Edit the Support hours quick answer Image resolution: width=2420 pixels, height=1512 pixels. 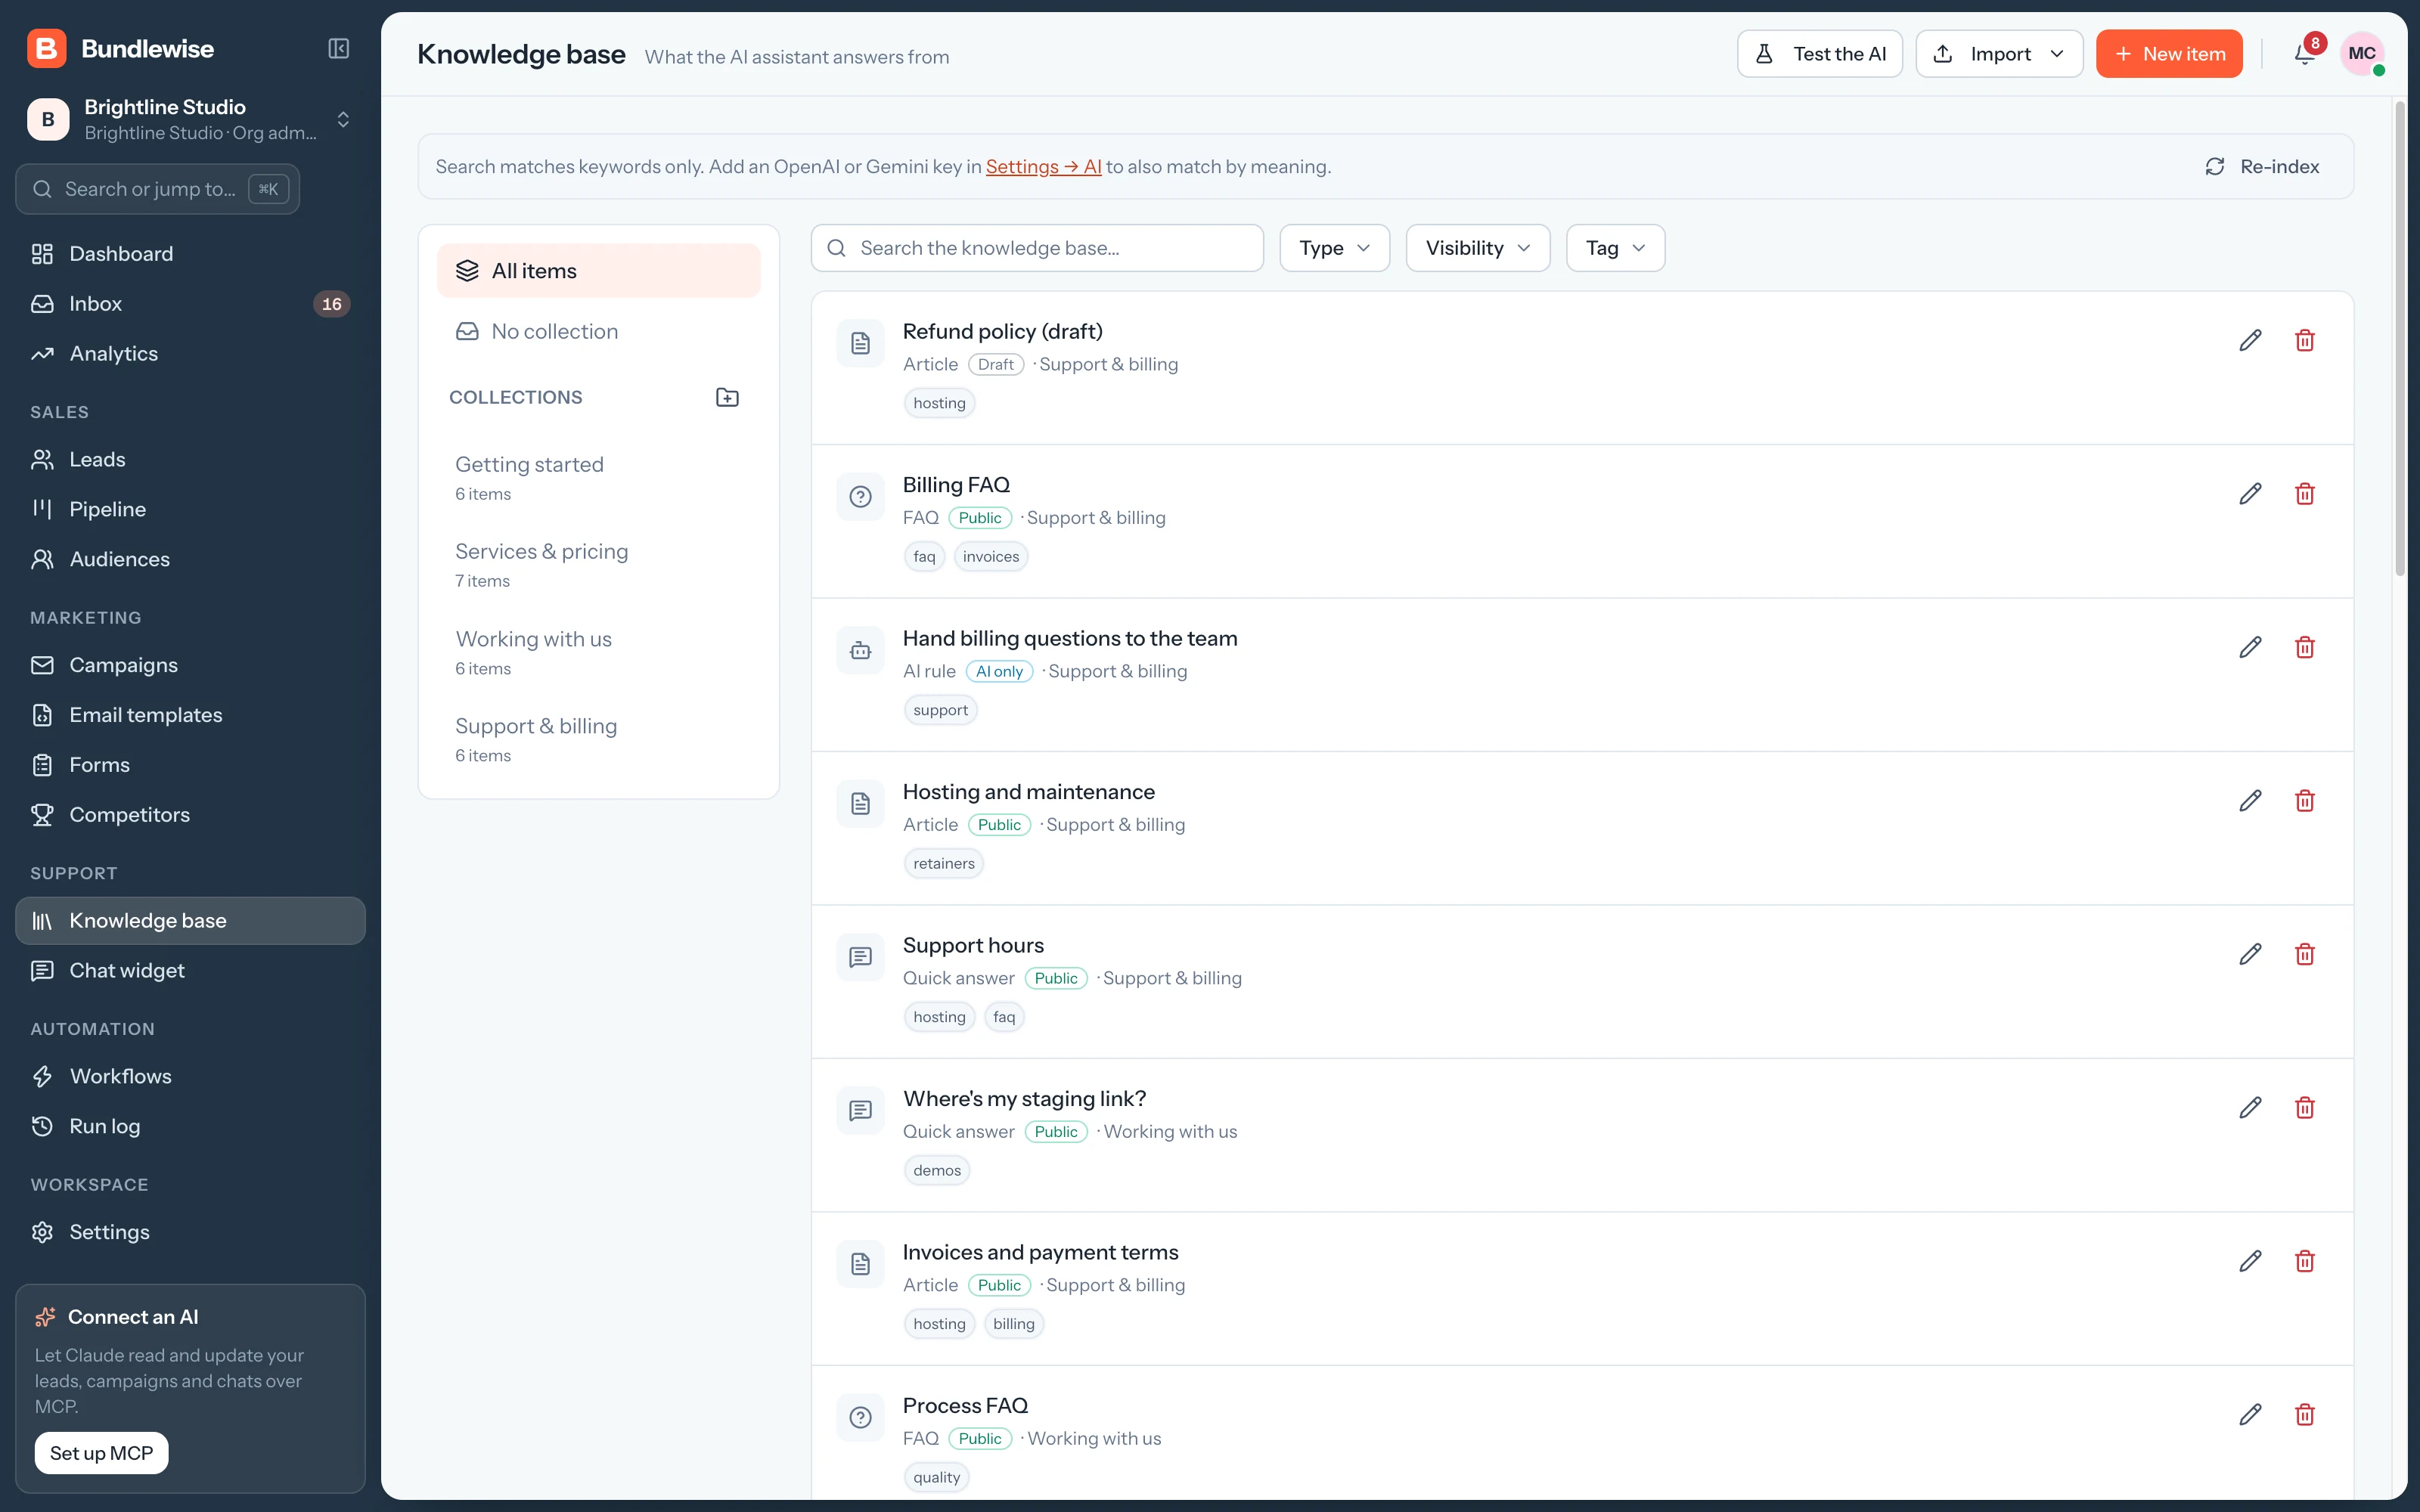(x=2250, y=954)
